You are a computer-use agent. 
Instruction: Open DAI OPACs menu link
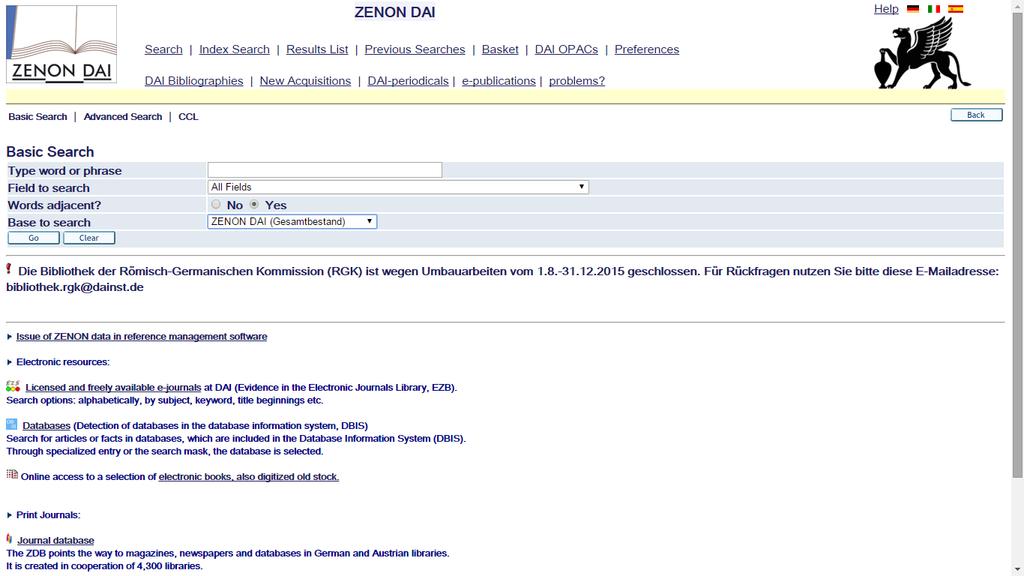[x=566, y=50]
